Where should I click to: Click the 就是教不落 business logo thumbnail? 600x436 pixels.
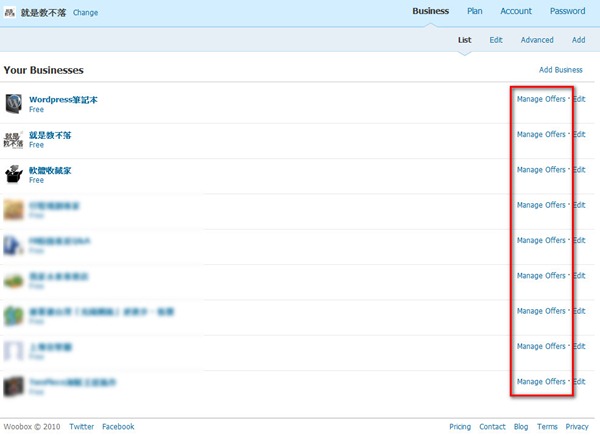14,138
